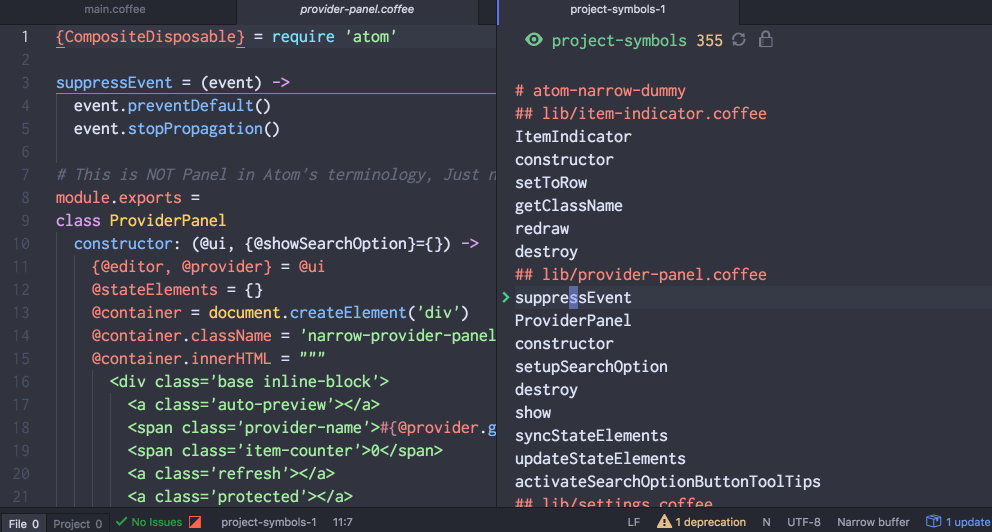Select the ItemIndicator symbol
This screenshot has width=992, height=532.
point(573,137)
